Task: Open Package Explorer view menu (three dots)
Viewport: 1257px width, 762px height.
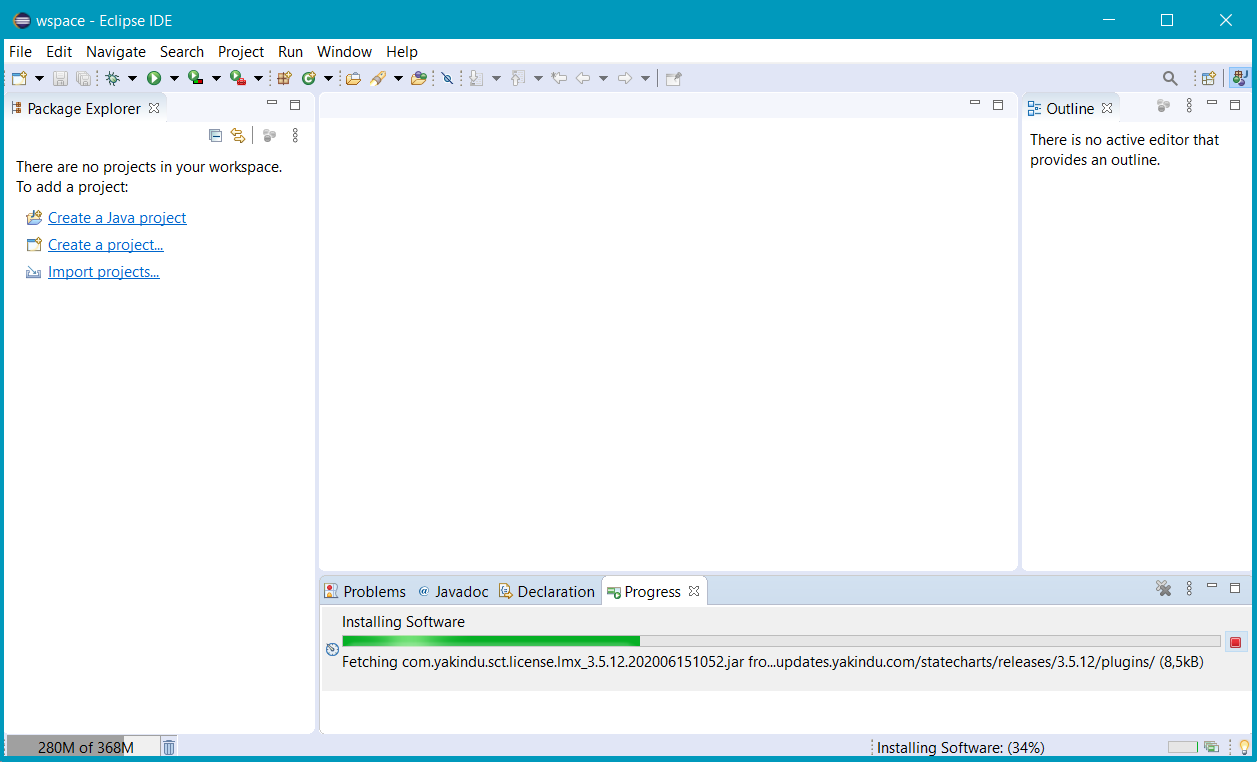Action: coord(295,135)
